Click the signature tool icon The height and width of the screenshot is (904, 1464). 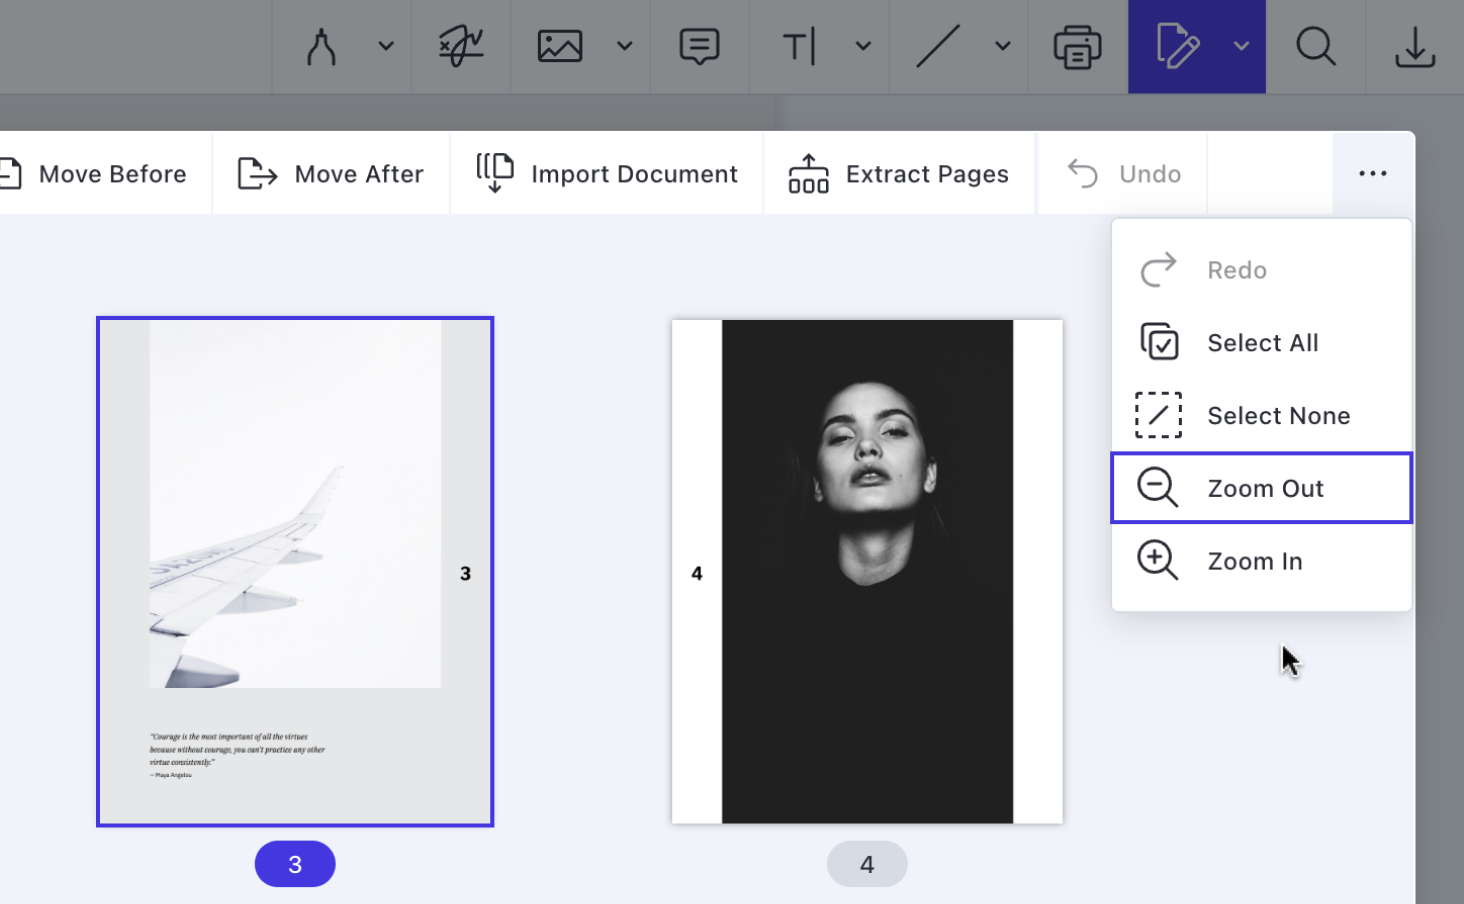(461, 47)
